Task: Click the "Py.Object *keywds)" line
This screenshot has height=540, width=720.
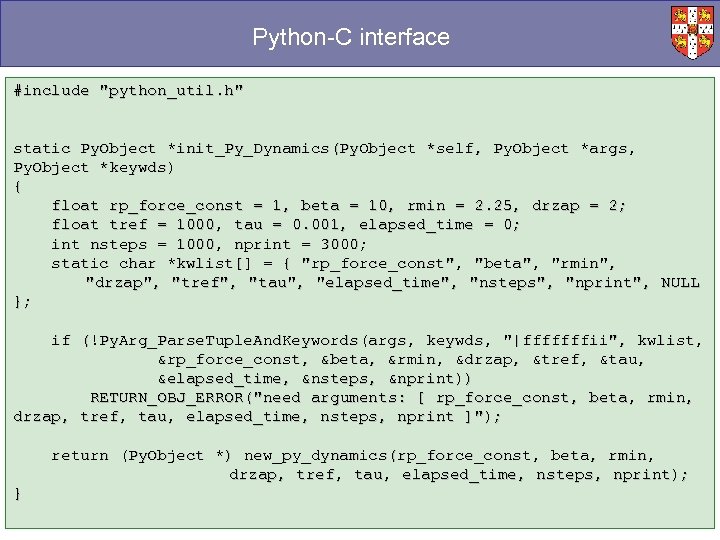Action: tap(94, 168)
